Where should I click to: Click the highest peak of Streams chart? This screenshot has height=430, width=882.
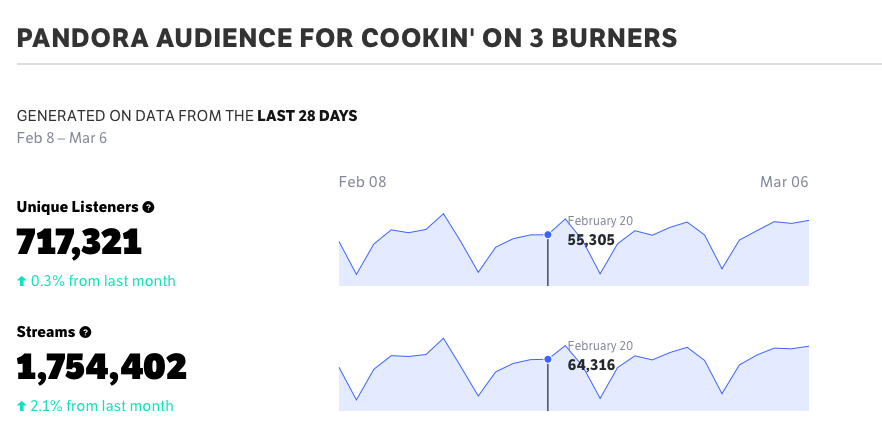[444, 338]
